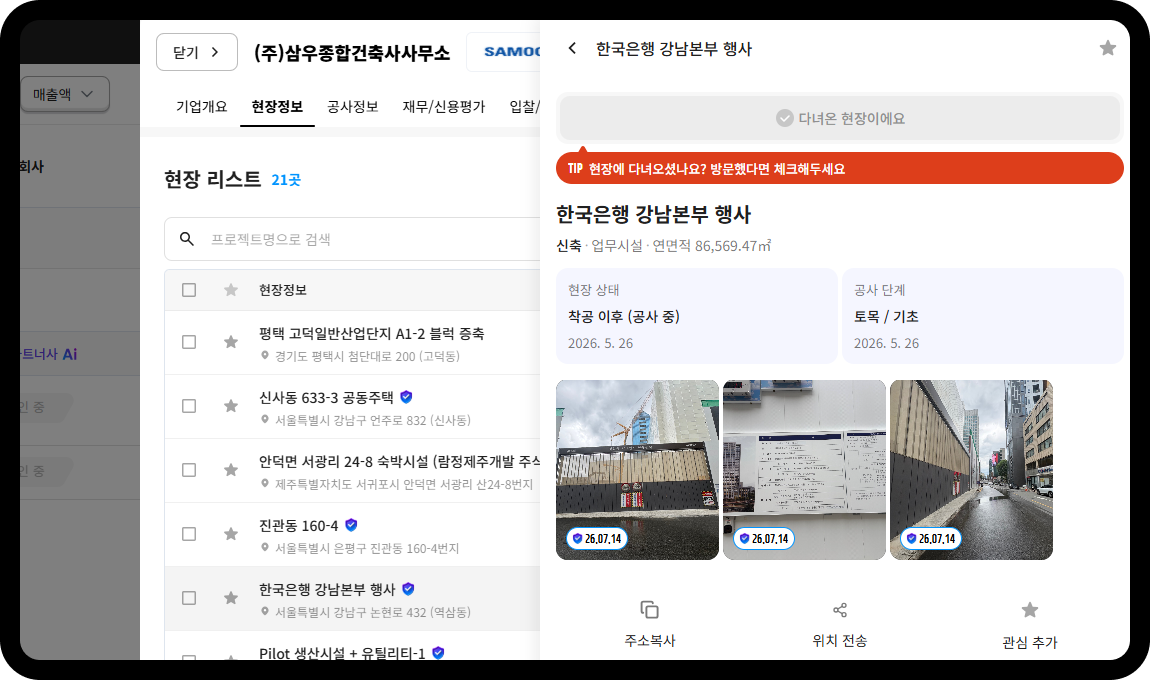Check the 진관동 160-4 checkbox

click(189, 533)
